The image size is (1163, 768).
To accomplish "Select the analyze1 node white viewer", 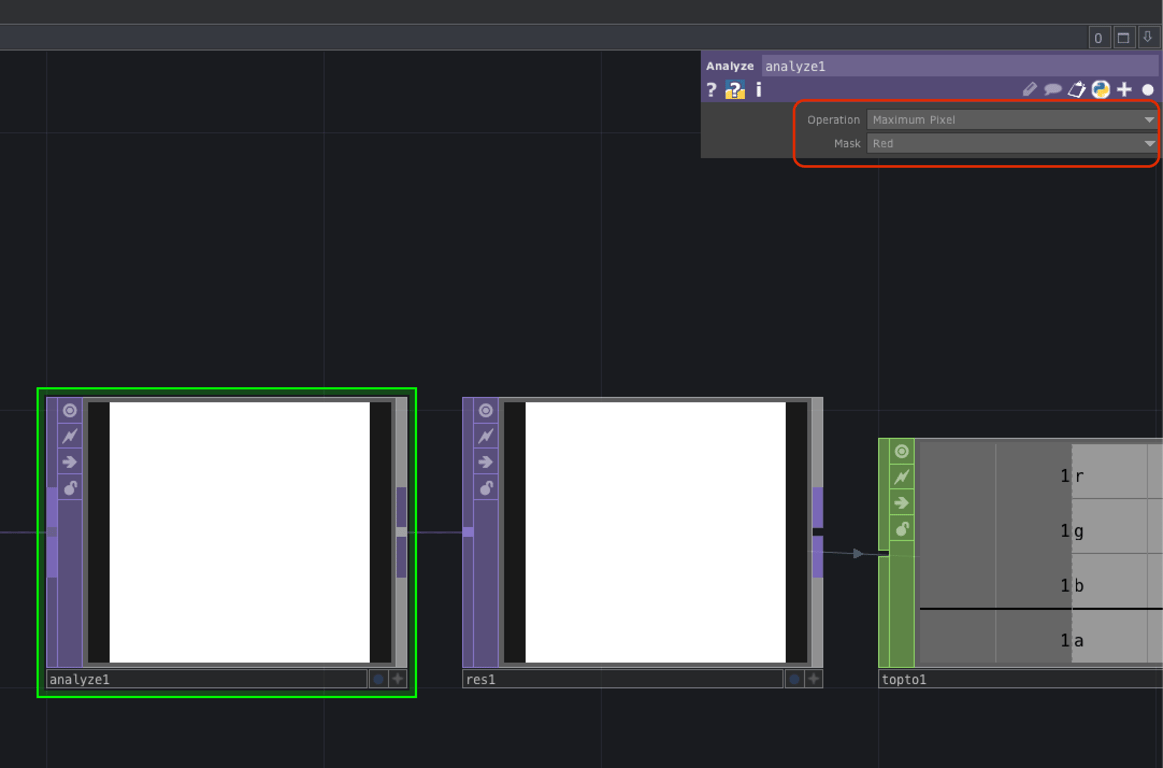I will click(x=240, y=532).
